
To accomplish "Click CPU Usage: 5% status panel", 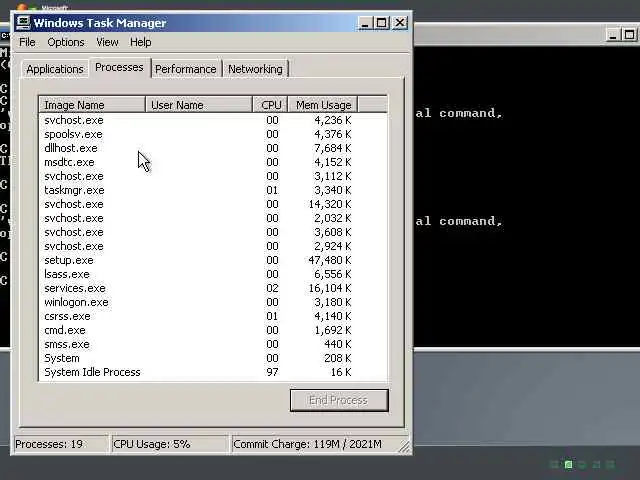I will (x=170, y=444).
